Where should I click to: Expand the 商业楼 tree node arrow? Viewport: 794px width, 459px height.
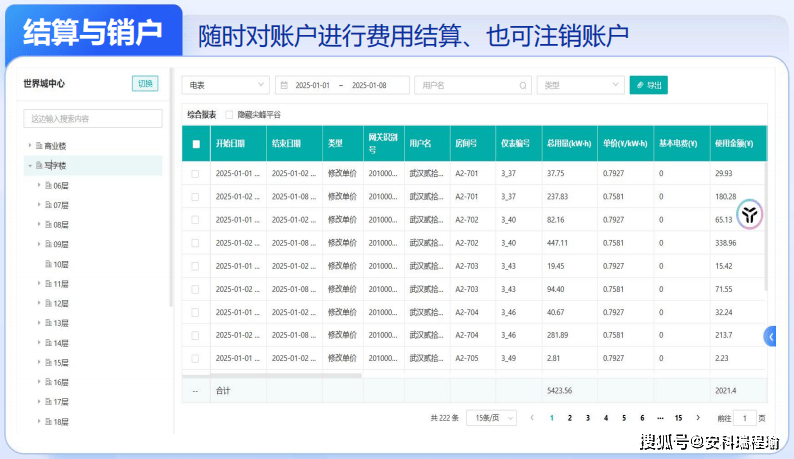29,146
